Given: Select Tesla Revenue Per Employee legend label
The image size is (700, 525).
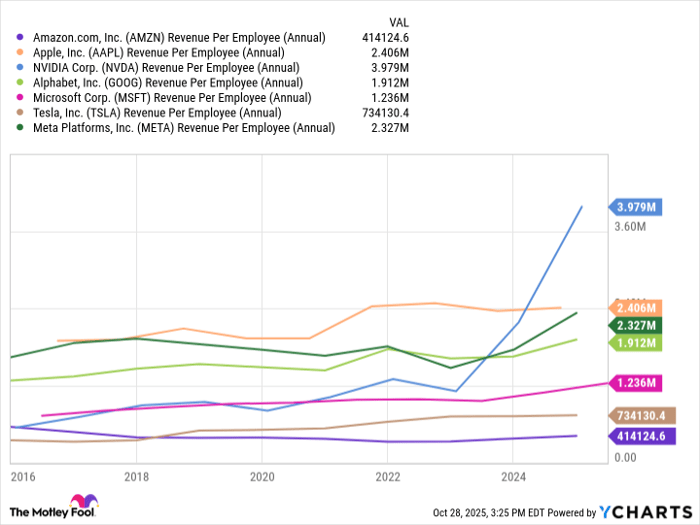Looking at the screenshot, I should click(x=157, y=112).
